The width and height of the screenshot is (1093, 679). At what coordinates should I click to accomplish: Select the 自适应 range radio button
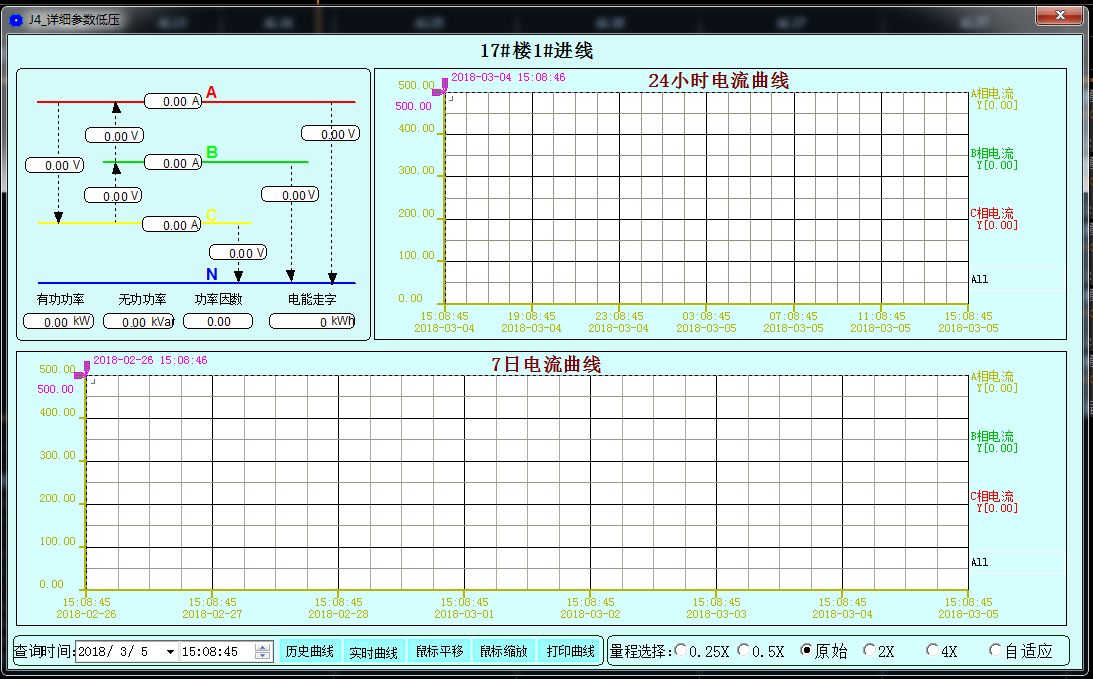995,650
